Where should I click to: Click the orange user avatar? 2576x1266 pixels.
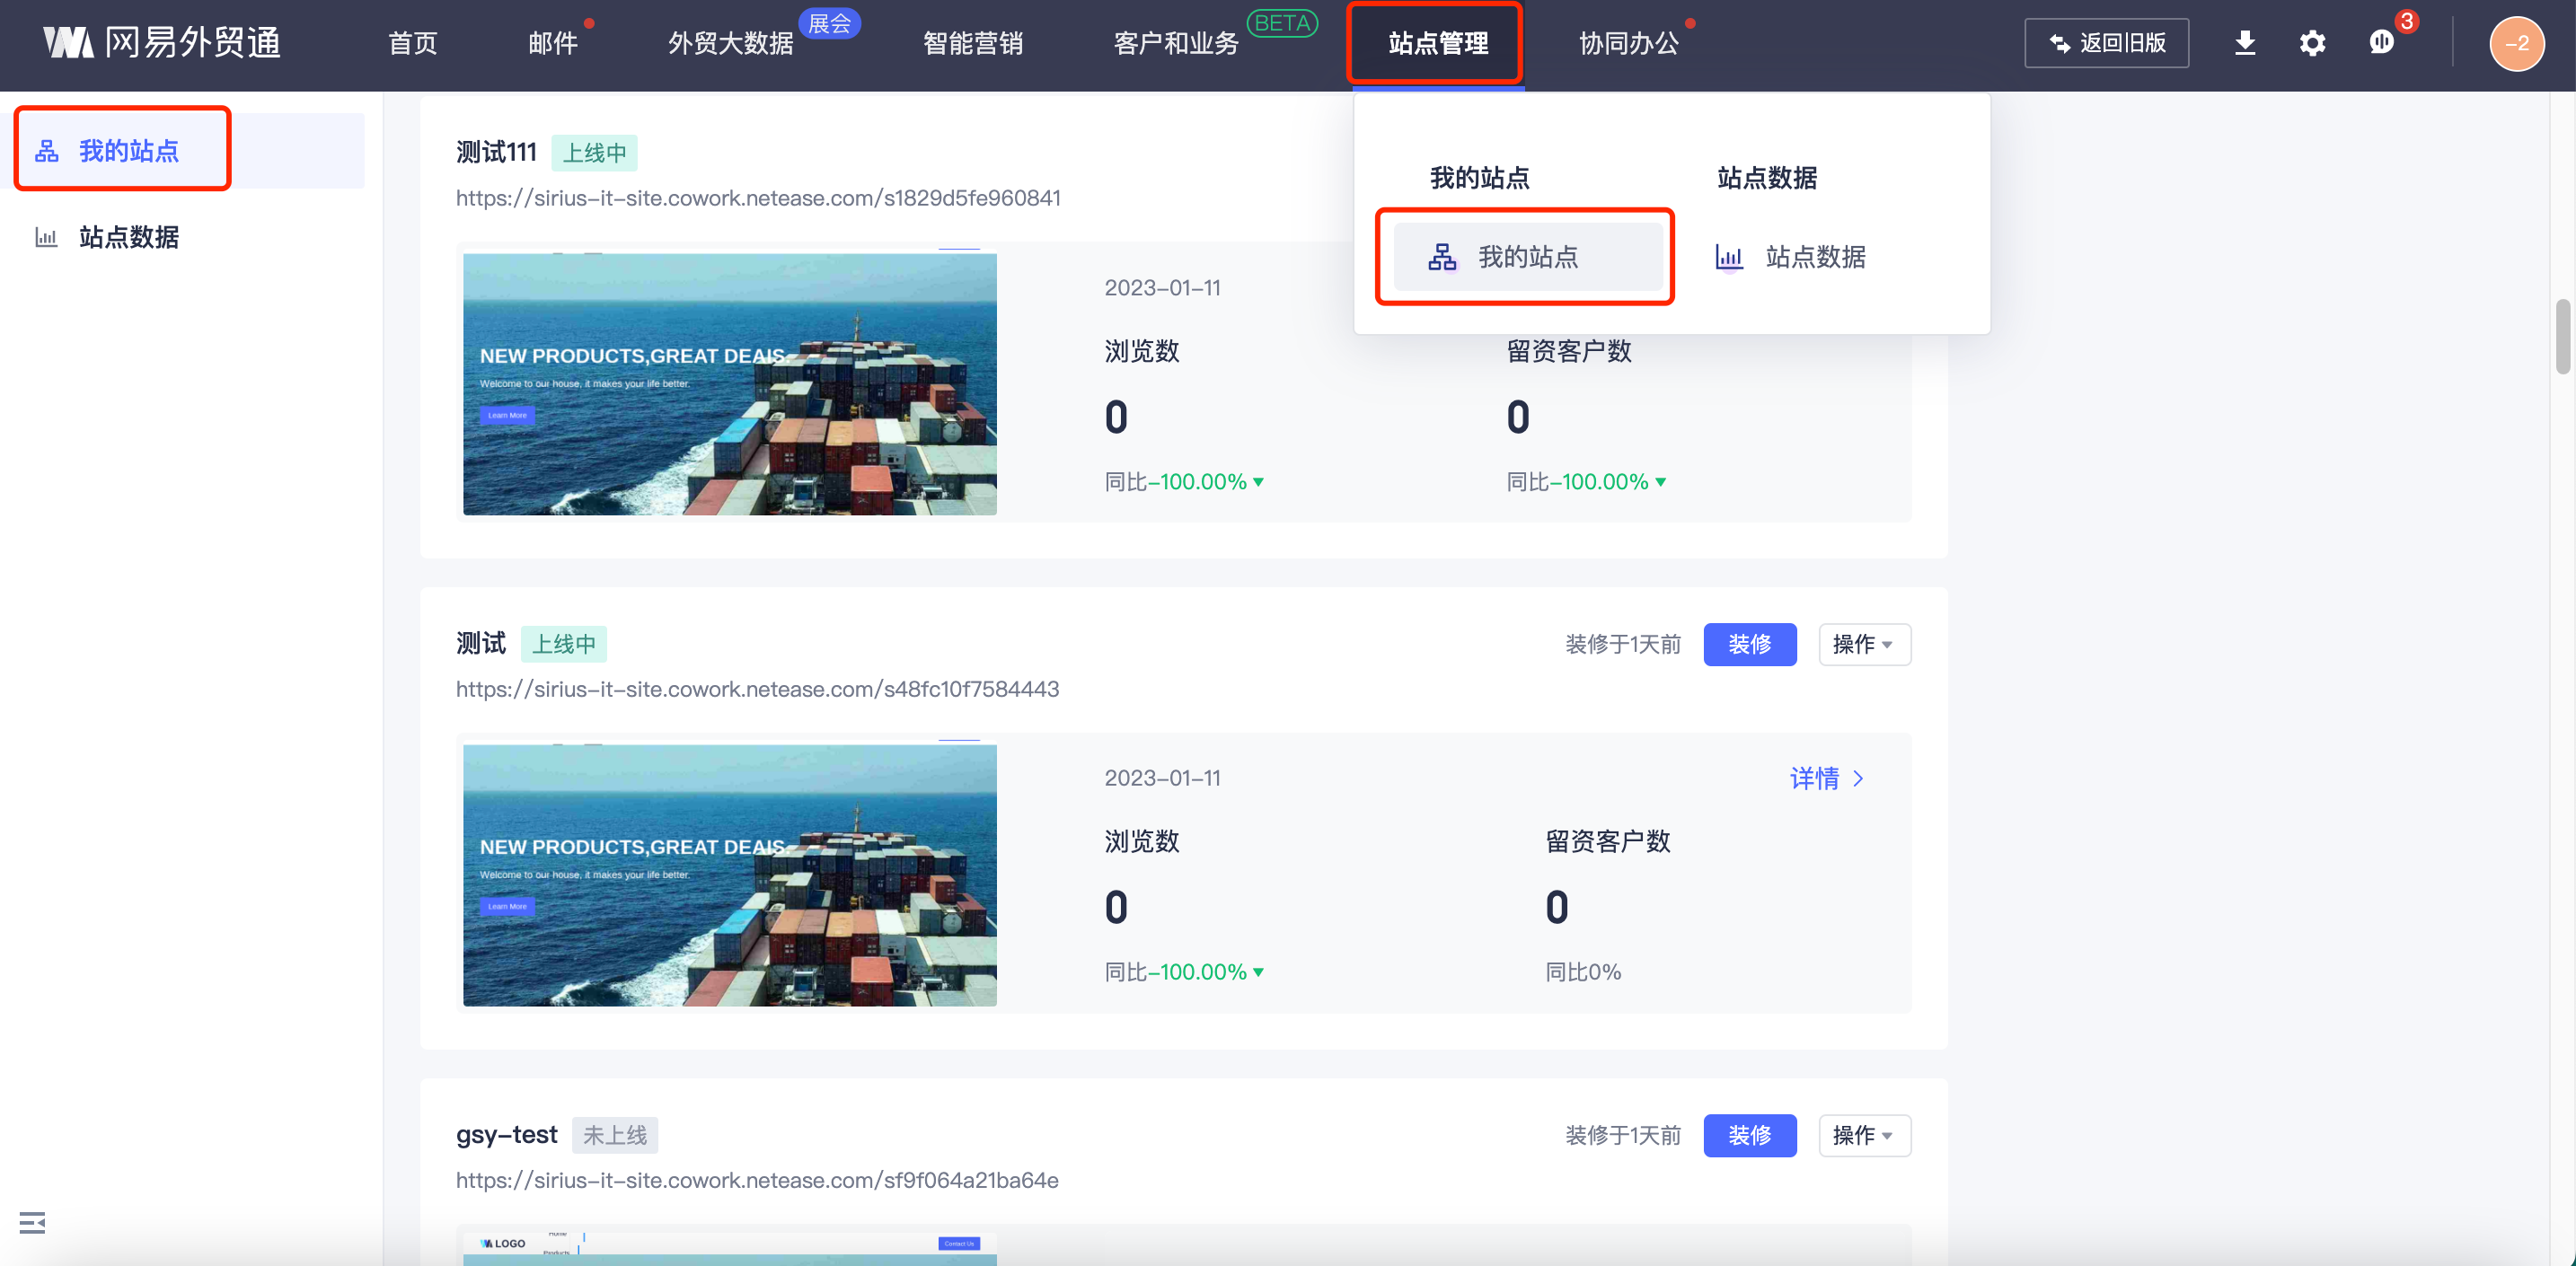pyautogui.click(x=2516, y=44)
